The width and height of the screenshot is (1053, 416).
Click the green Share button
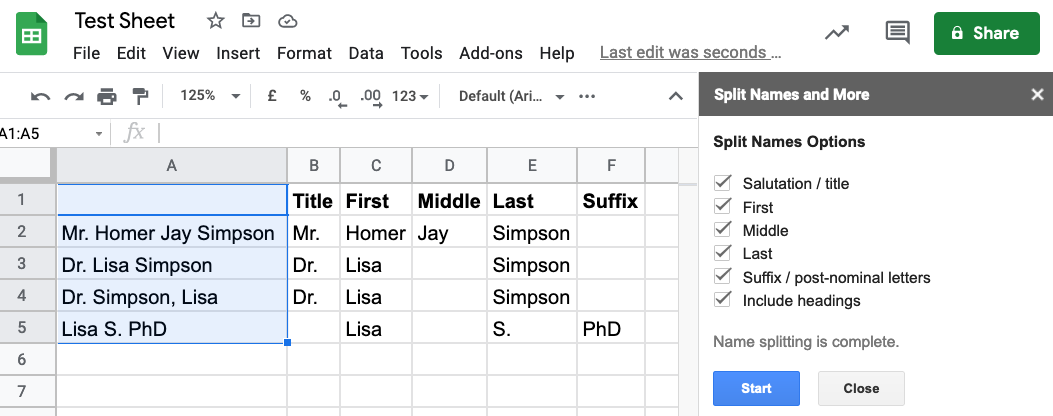tap(987, 33)
